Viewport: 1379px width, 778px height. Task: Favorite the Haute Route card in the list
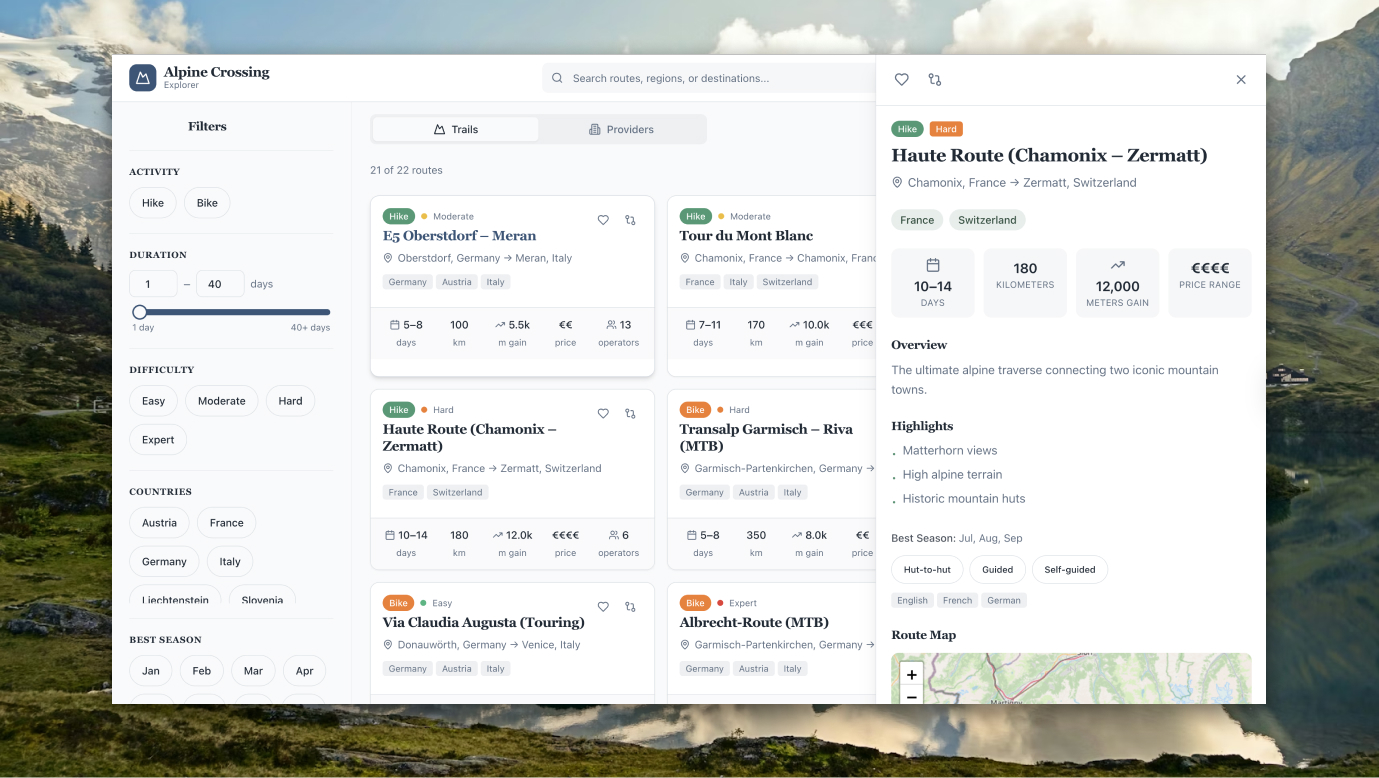coord(603,413)
